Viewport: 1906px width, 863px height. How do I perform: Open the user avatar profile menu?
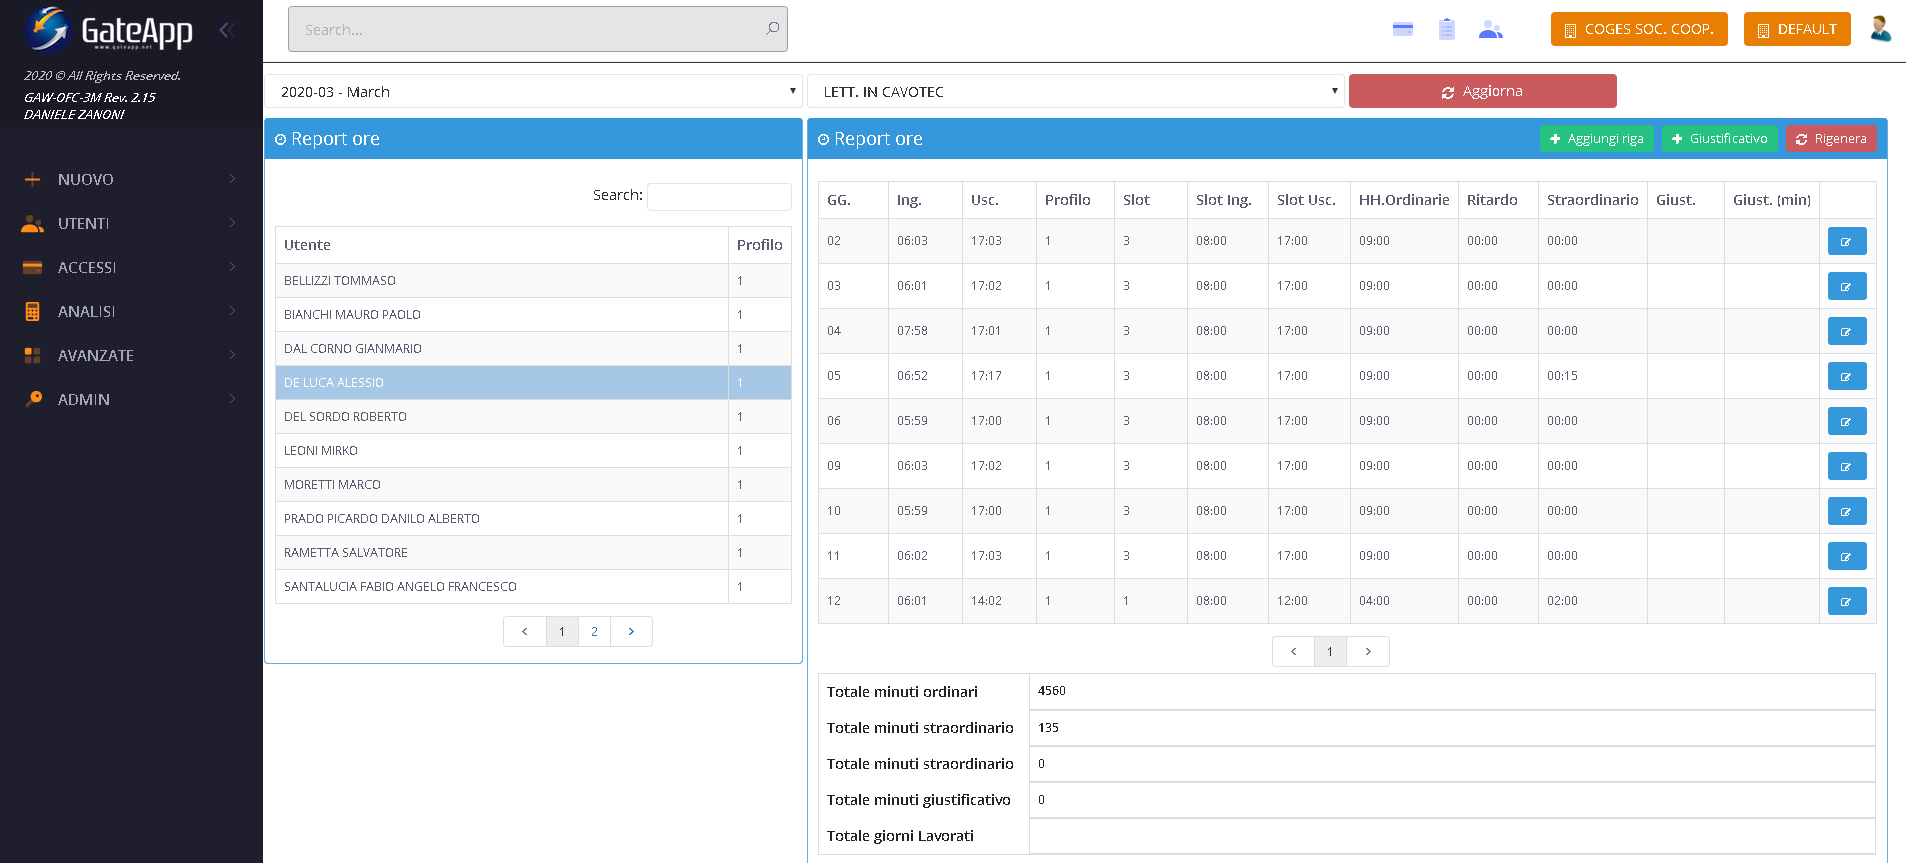tap(1880, 28)
